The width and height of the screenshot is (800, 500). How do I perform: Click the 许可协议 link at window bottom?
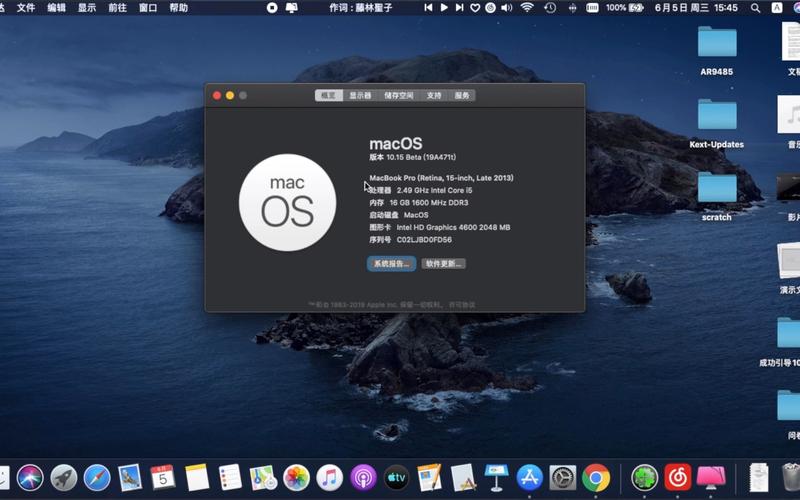462,305
